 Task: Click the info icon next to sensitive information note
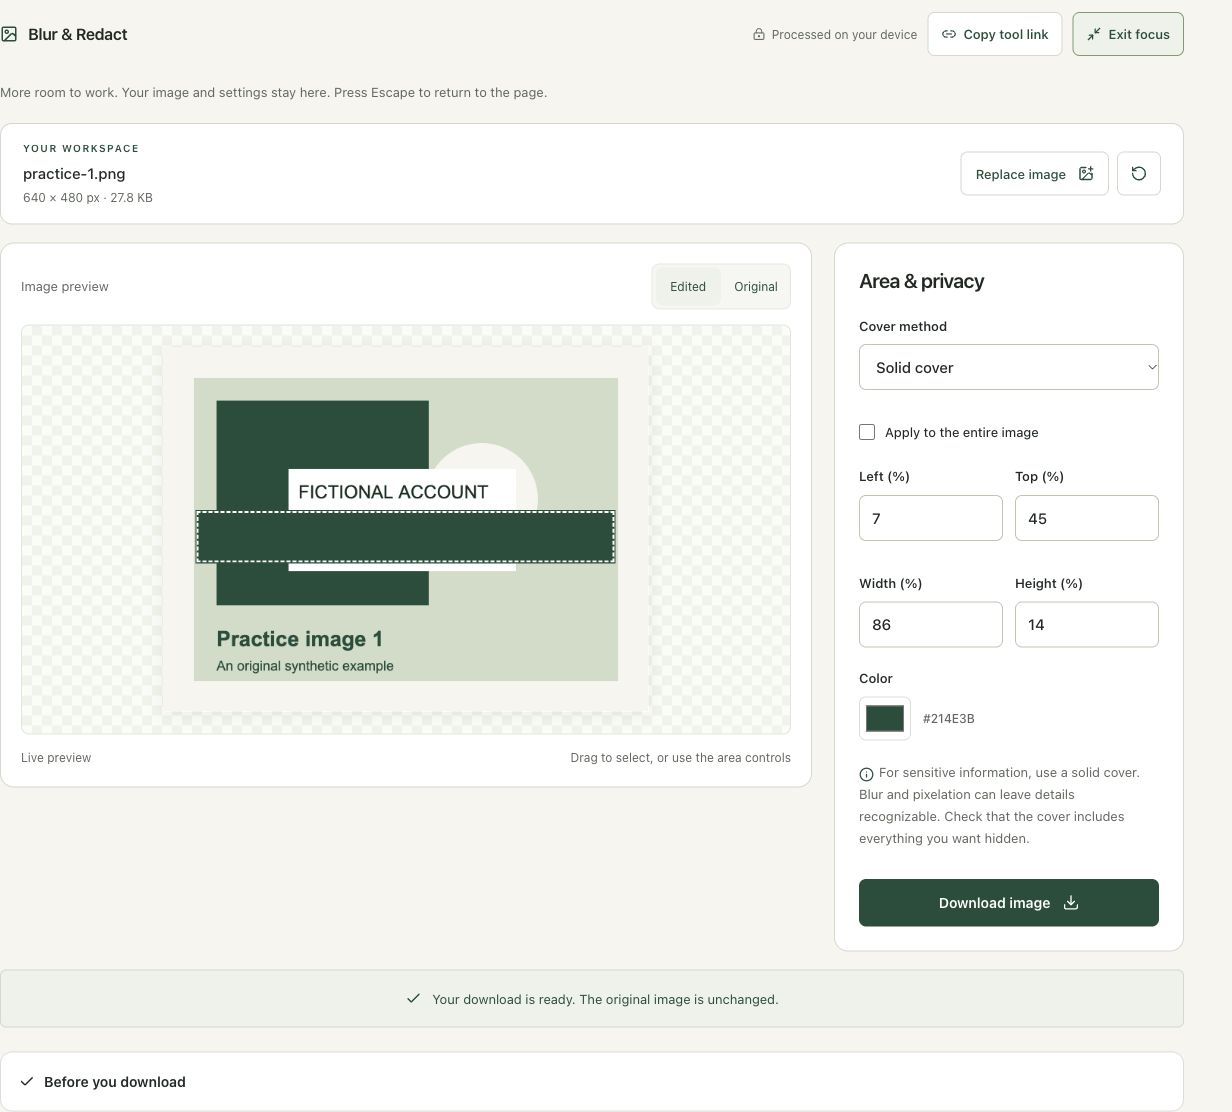tap(866, 774)
